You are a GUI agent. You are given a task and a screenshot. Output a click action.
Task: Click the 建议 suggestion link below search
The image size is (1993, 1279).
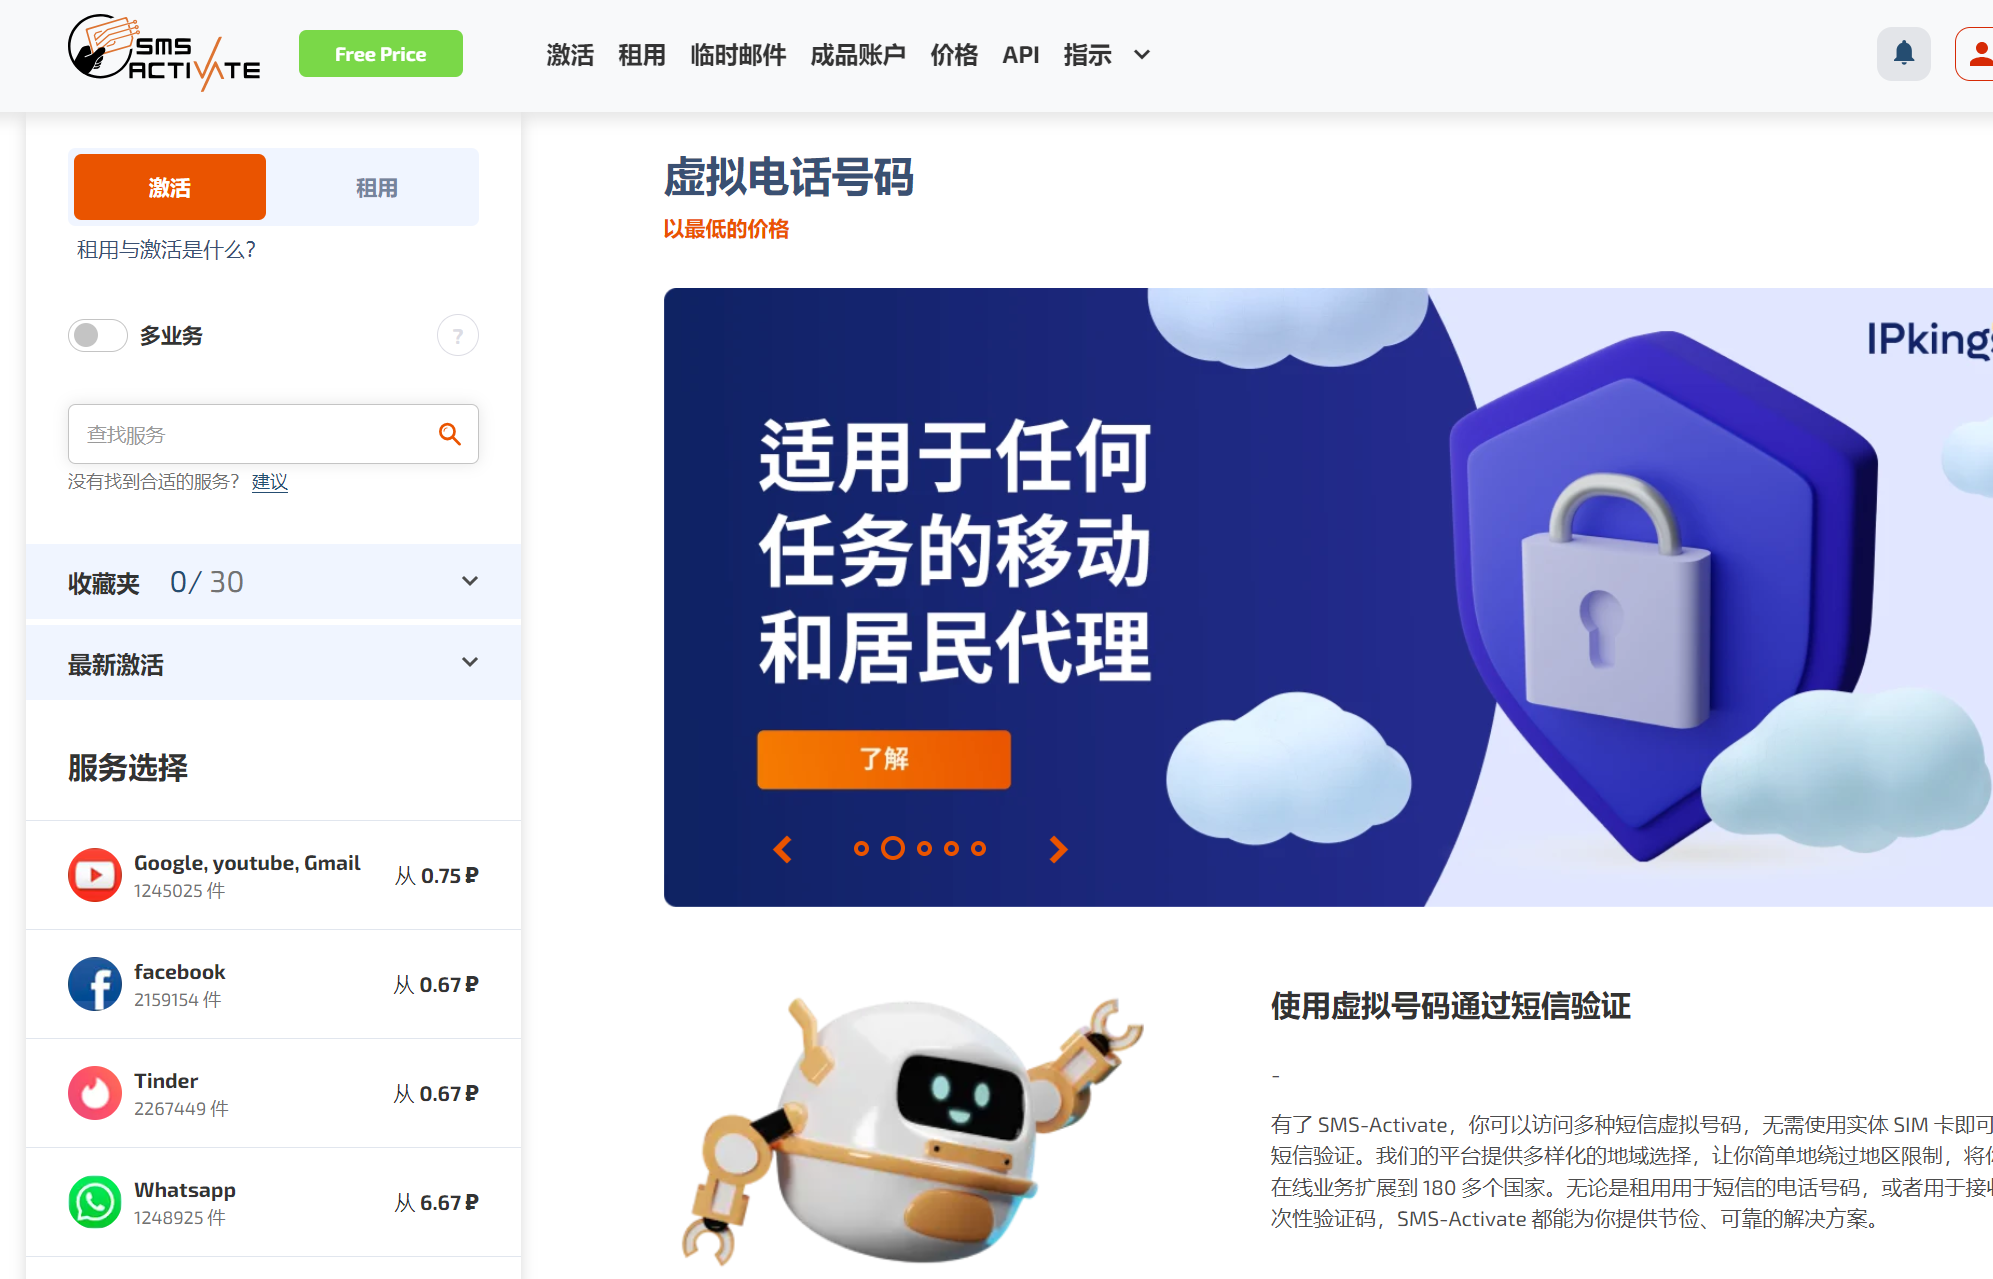coord(266,483)
